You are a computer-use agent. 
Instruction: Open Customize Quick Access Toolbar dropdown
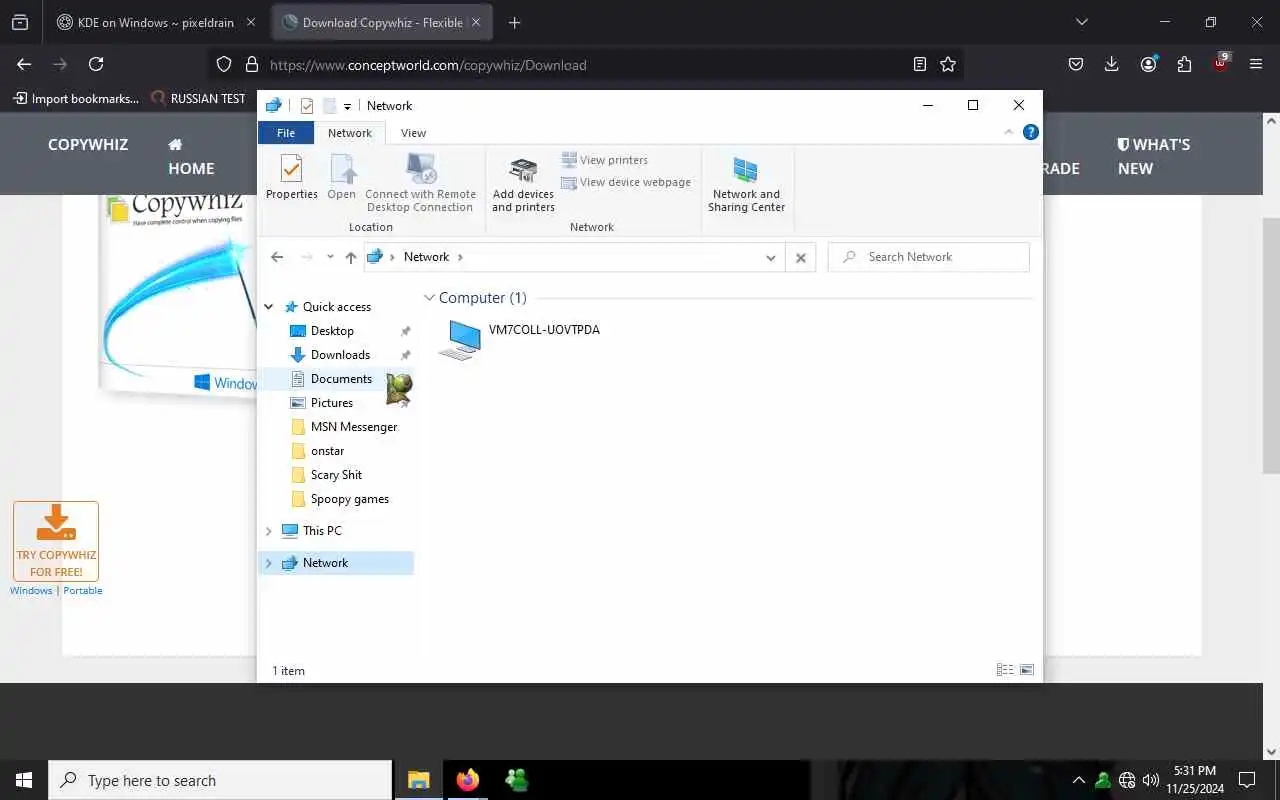tap(347, 106)
